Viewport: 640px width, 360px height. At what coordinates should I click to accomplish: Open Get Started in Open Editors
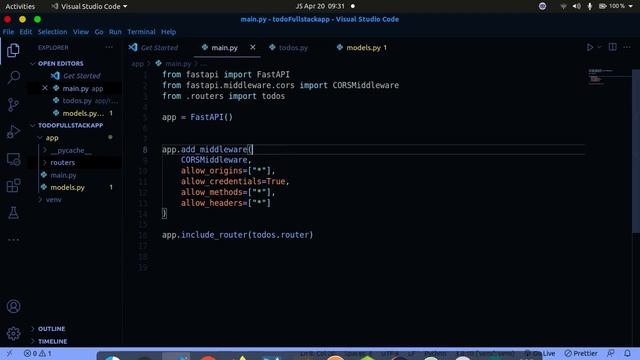(81, 76)
